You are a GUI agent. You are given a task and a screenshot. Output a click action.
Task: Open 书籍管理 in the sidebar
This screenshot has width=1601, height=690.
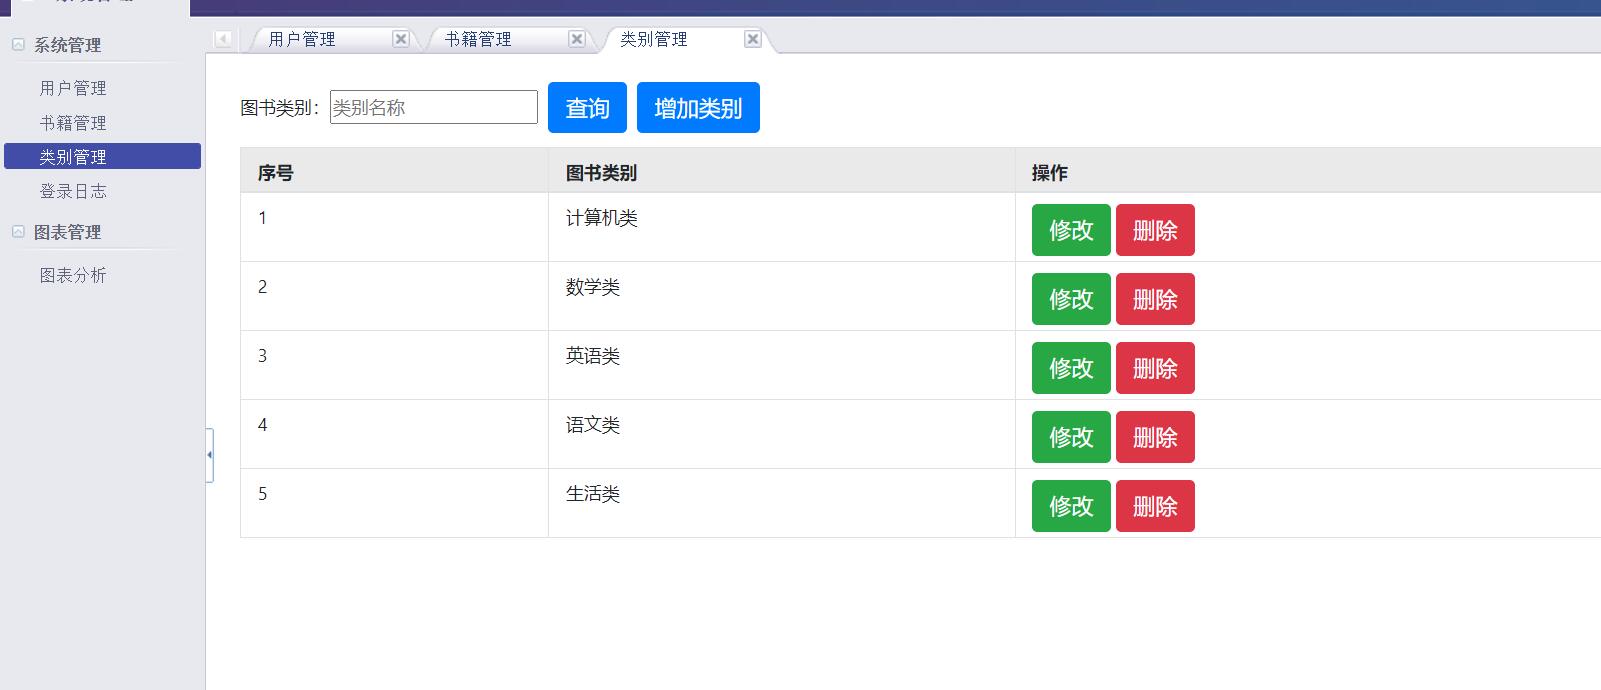(73, 123)
